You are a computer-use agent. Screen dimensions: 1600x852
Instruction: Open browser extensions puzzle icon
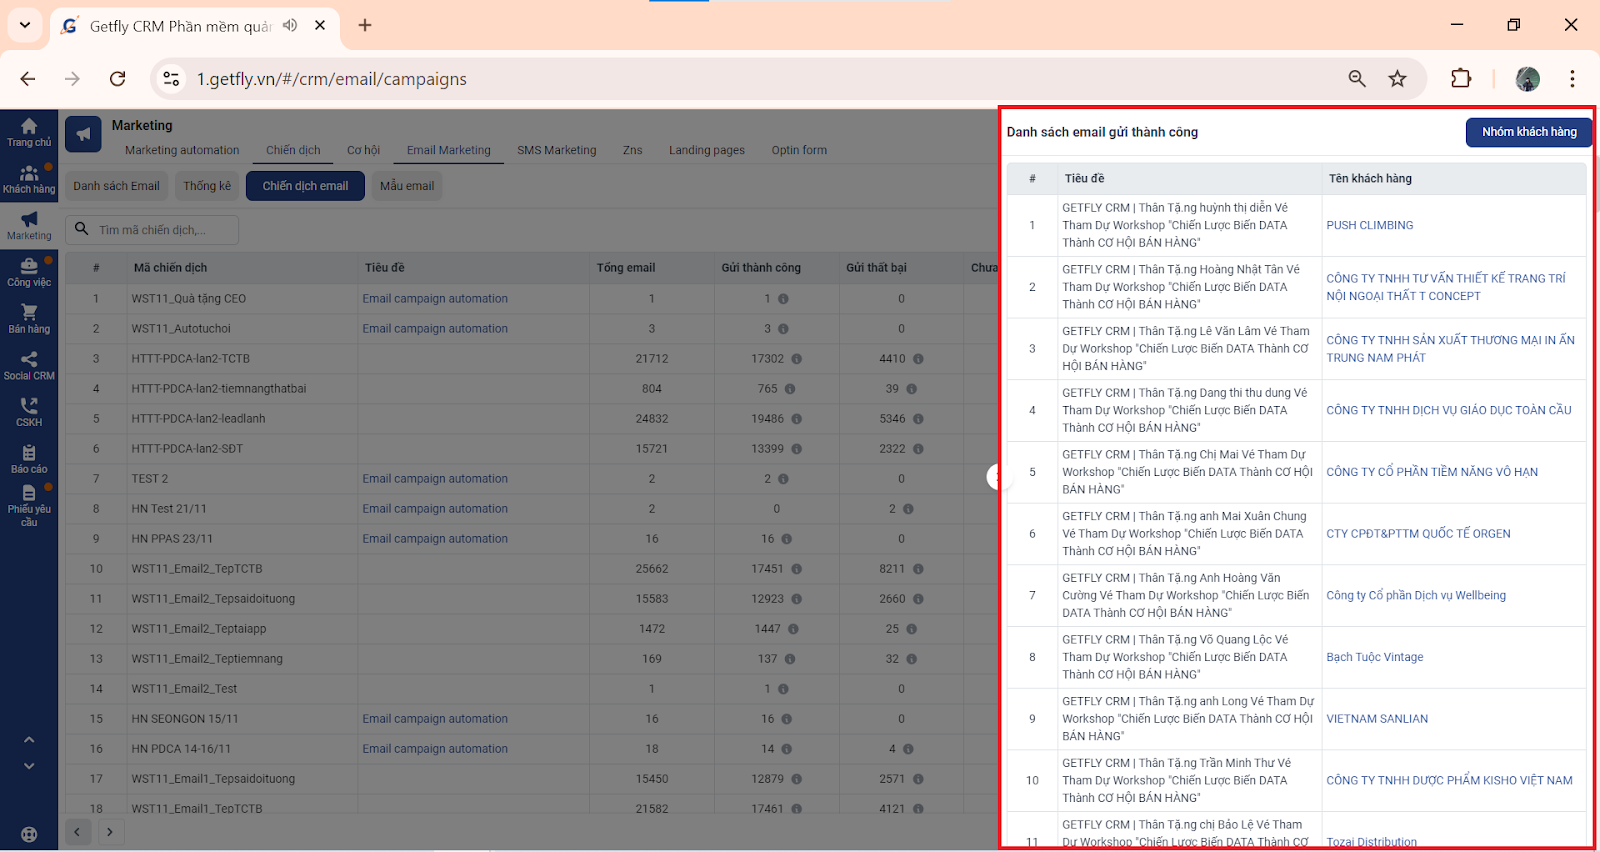[x=1461, y=79]
